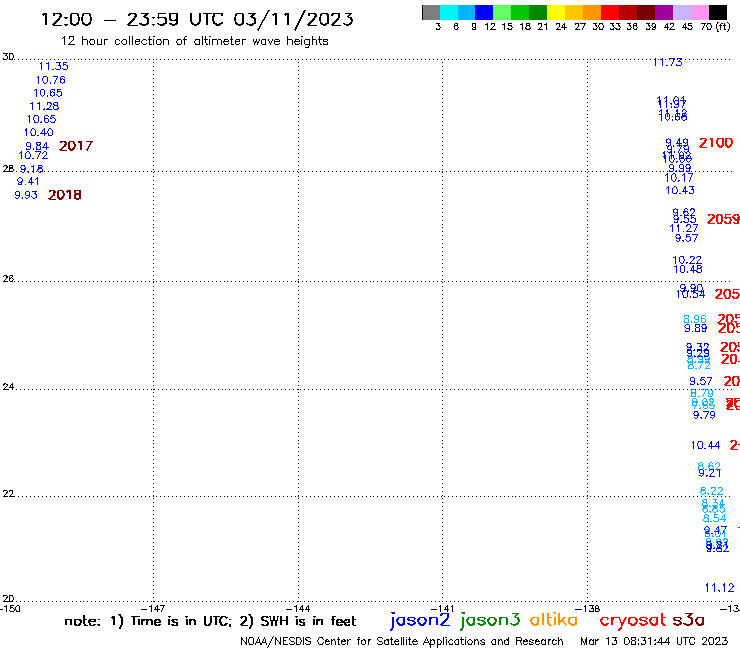
Task: Click the '12 hour collection of altimeter wave heights' subtitle
Action: click(194, 41)
